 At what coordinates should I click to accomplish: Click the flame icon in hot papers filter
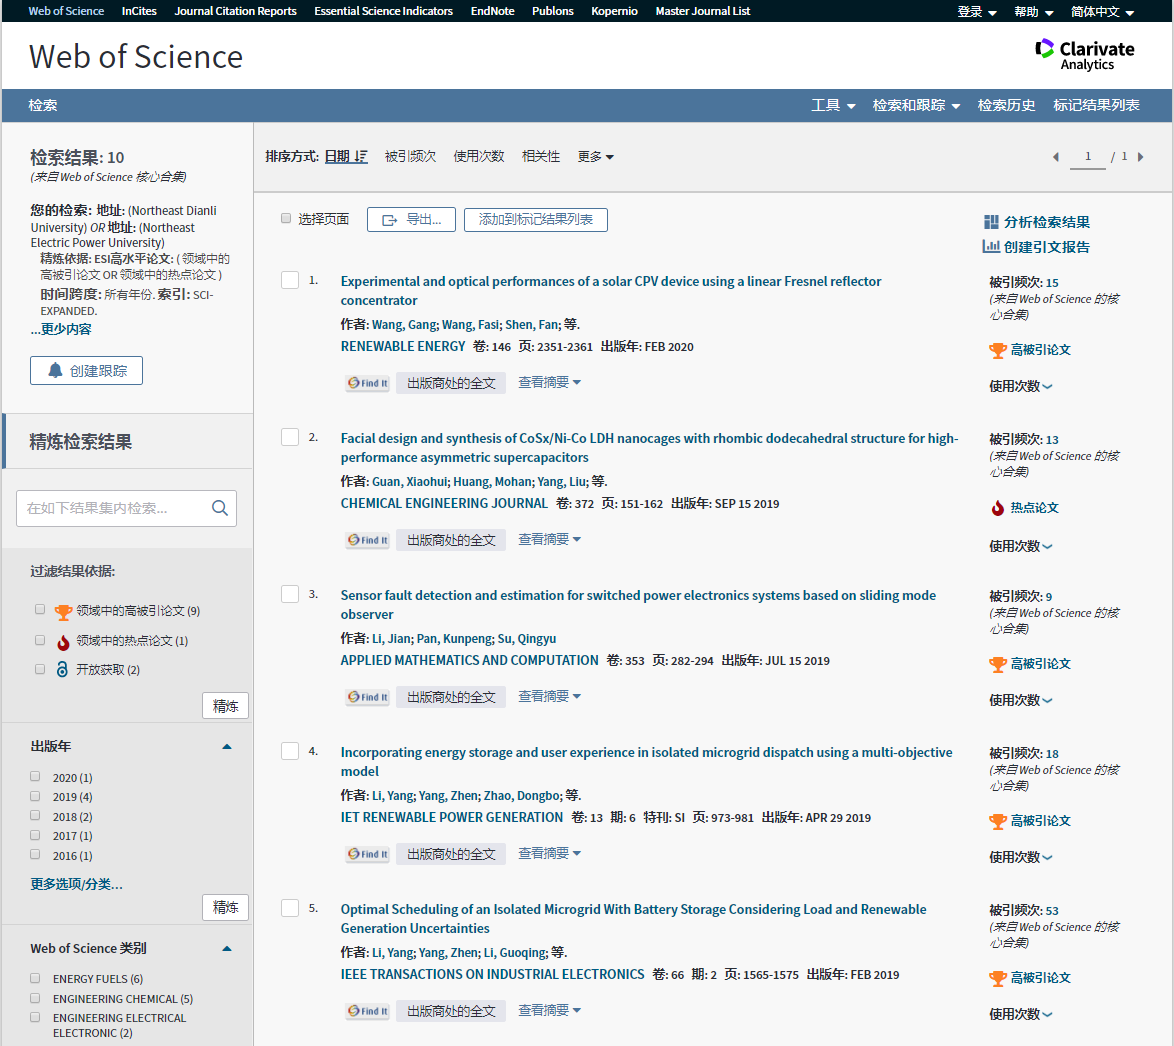64,642
